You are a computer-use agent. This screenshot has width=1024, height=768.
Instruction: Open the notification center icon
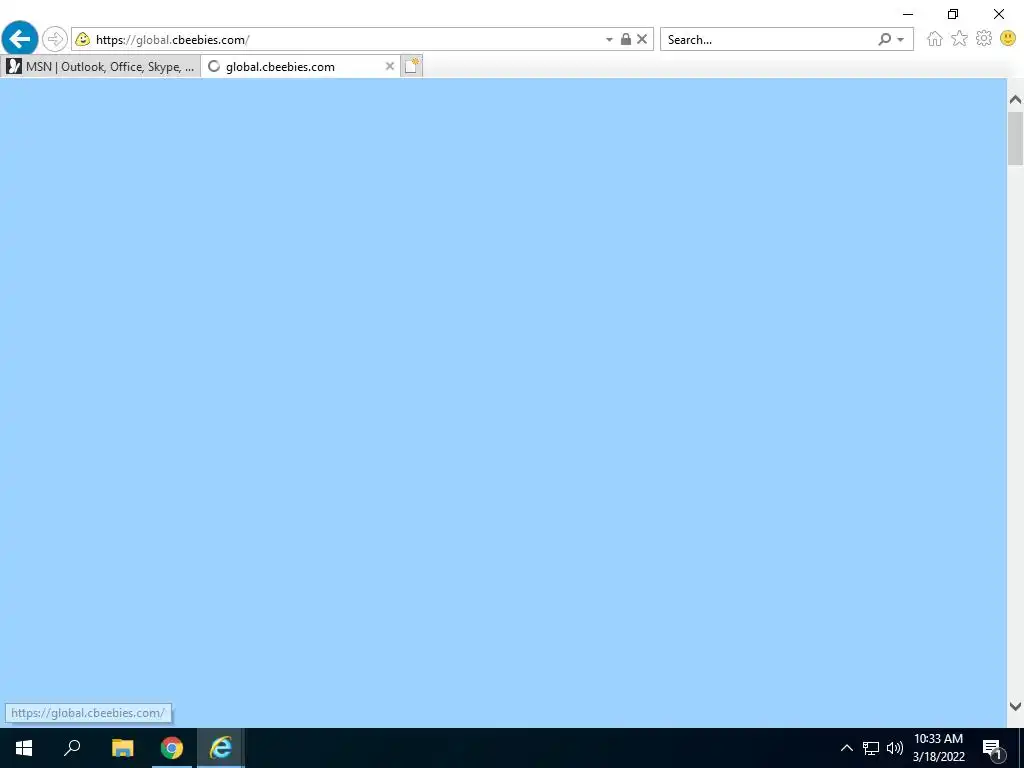(x=993, y=749)
